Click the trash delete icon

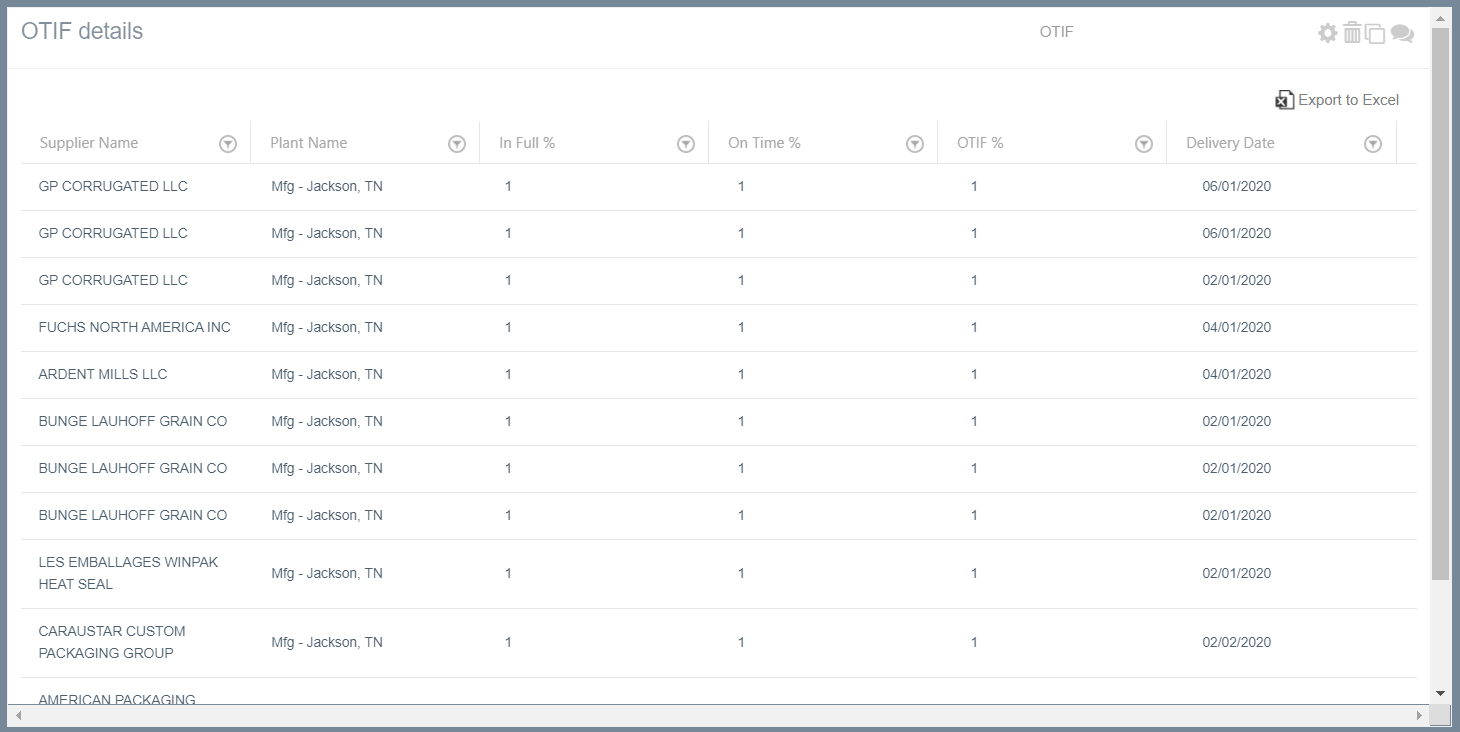[x=1352, y=33]
